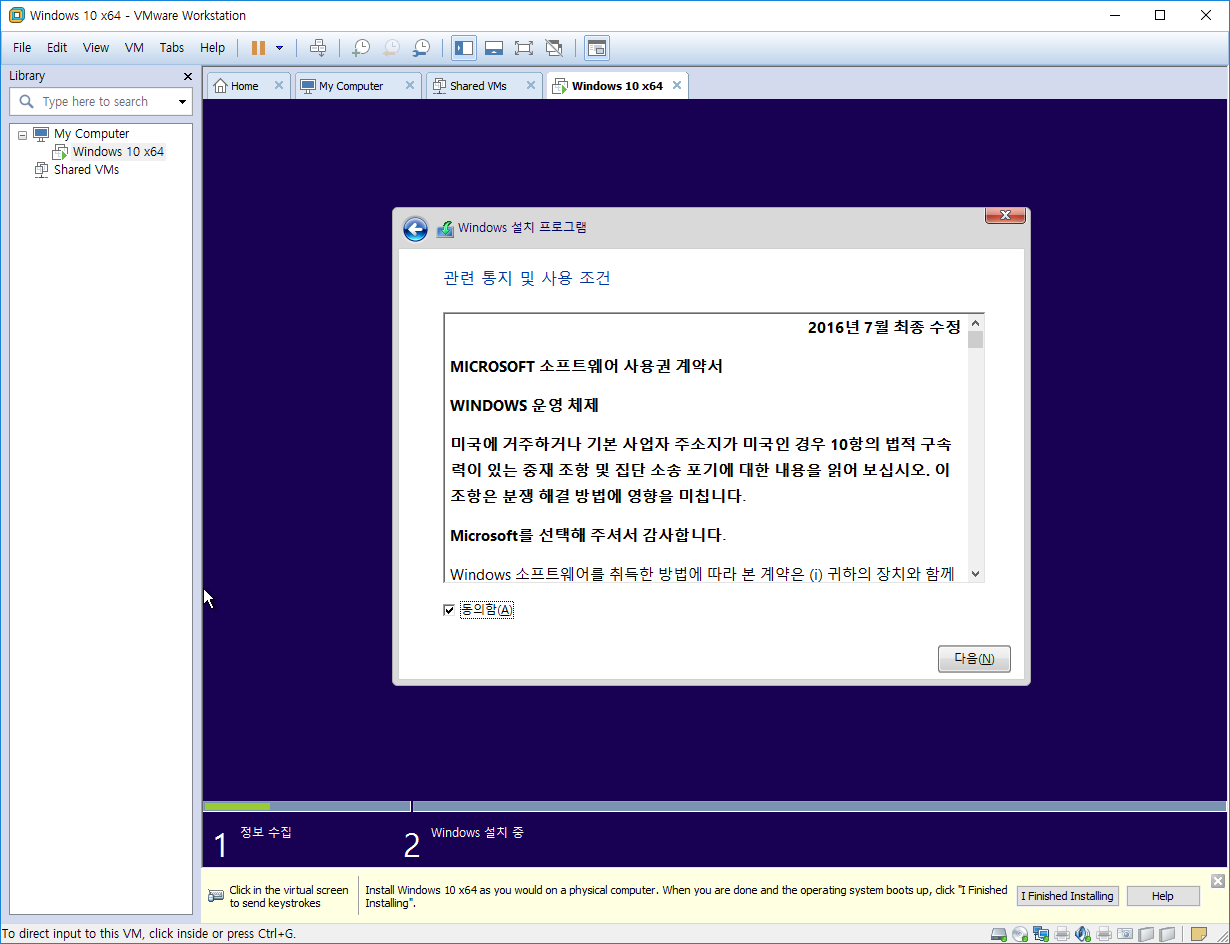Dismiss the yellow installation hint bar

[1217, 881]
